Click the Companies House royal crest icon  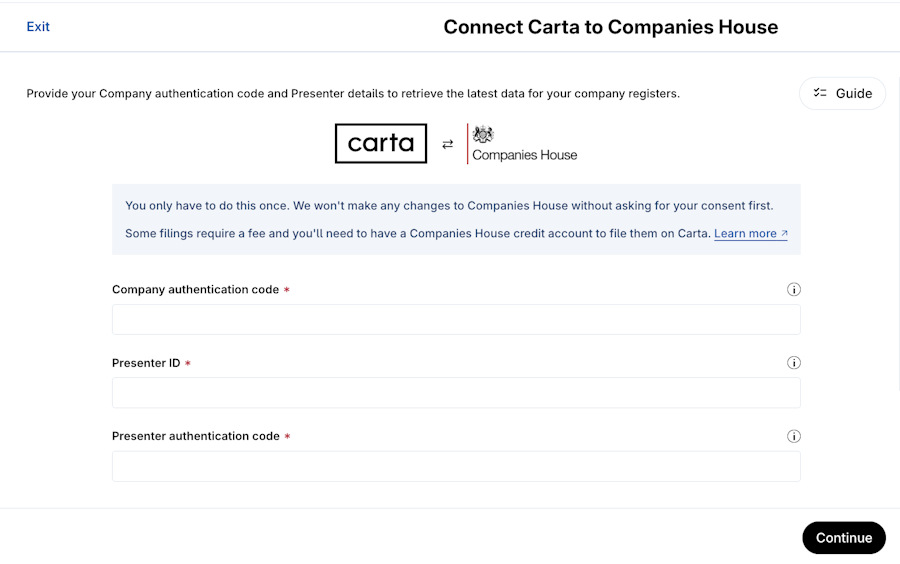pyautogui.click(x=484, y=135)
